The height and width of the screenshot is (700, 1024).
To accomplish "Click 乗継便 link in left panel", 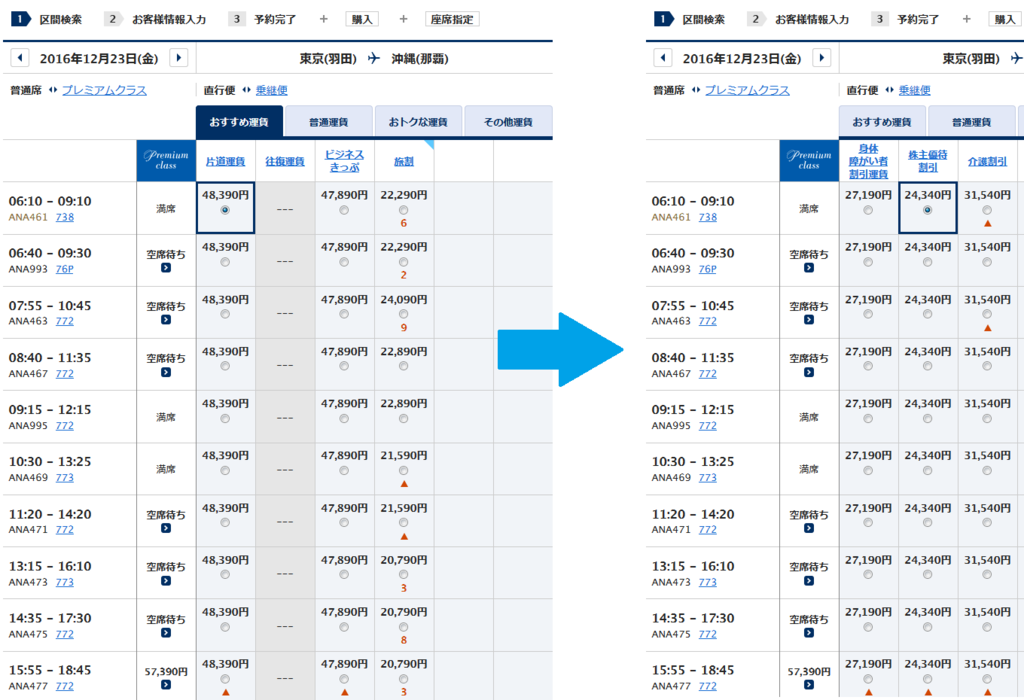I will tap(272, 90).
